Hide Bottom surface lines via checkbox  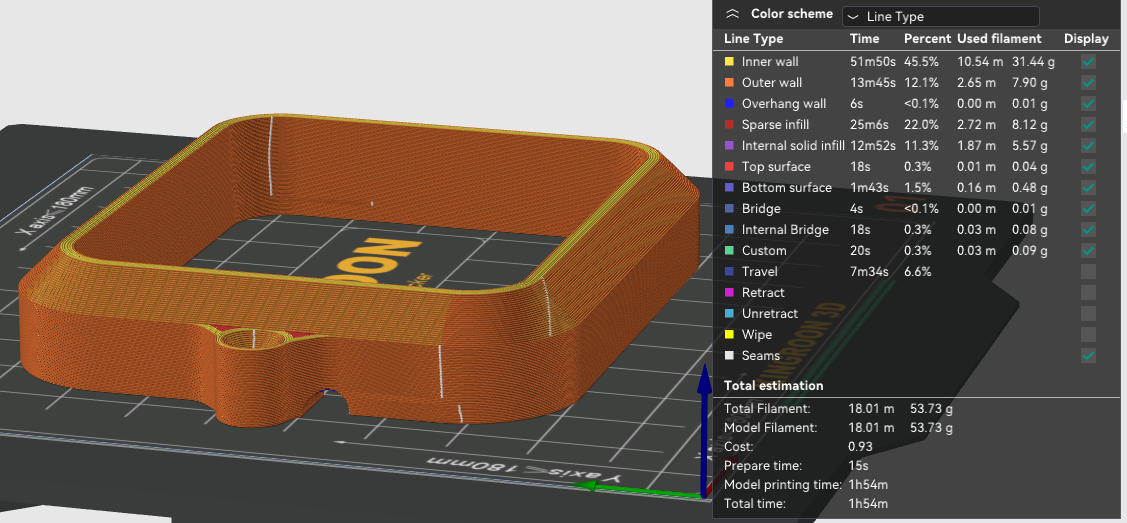click(x=1088, y=188)
